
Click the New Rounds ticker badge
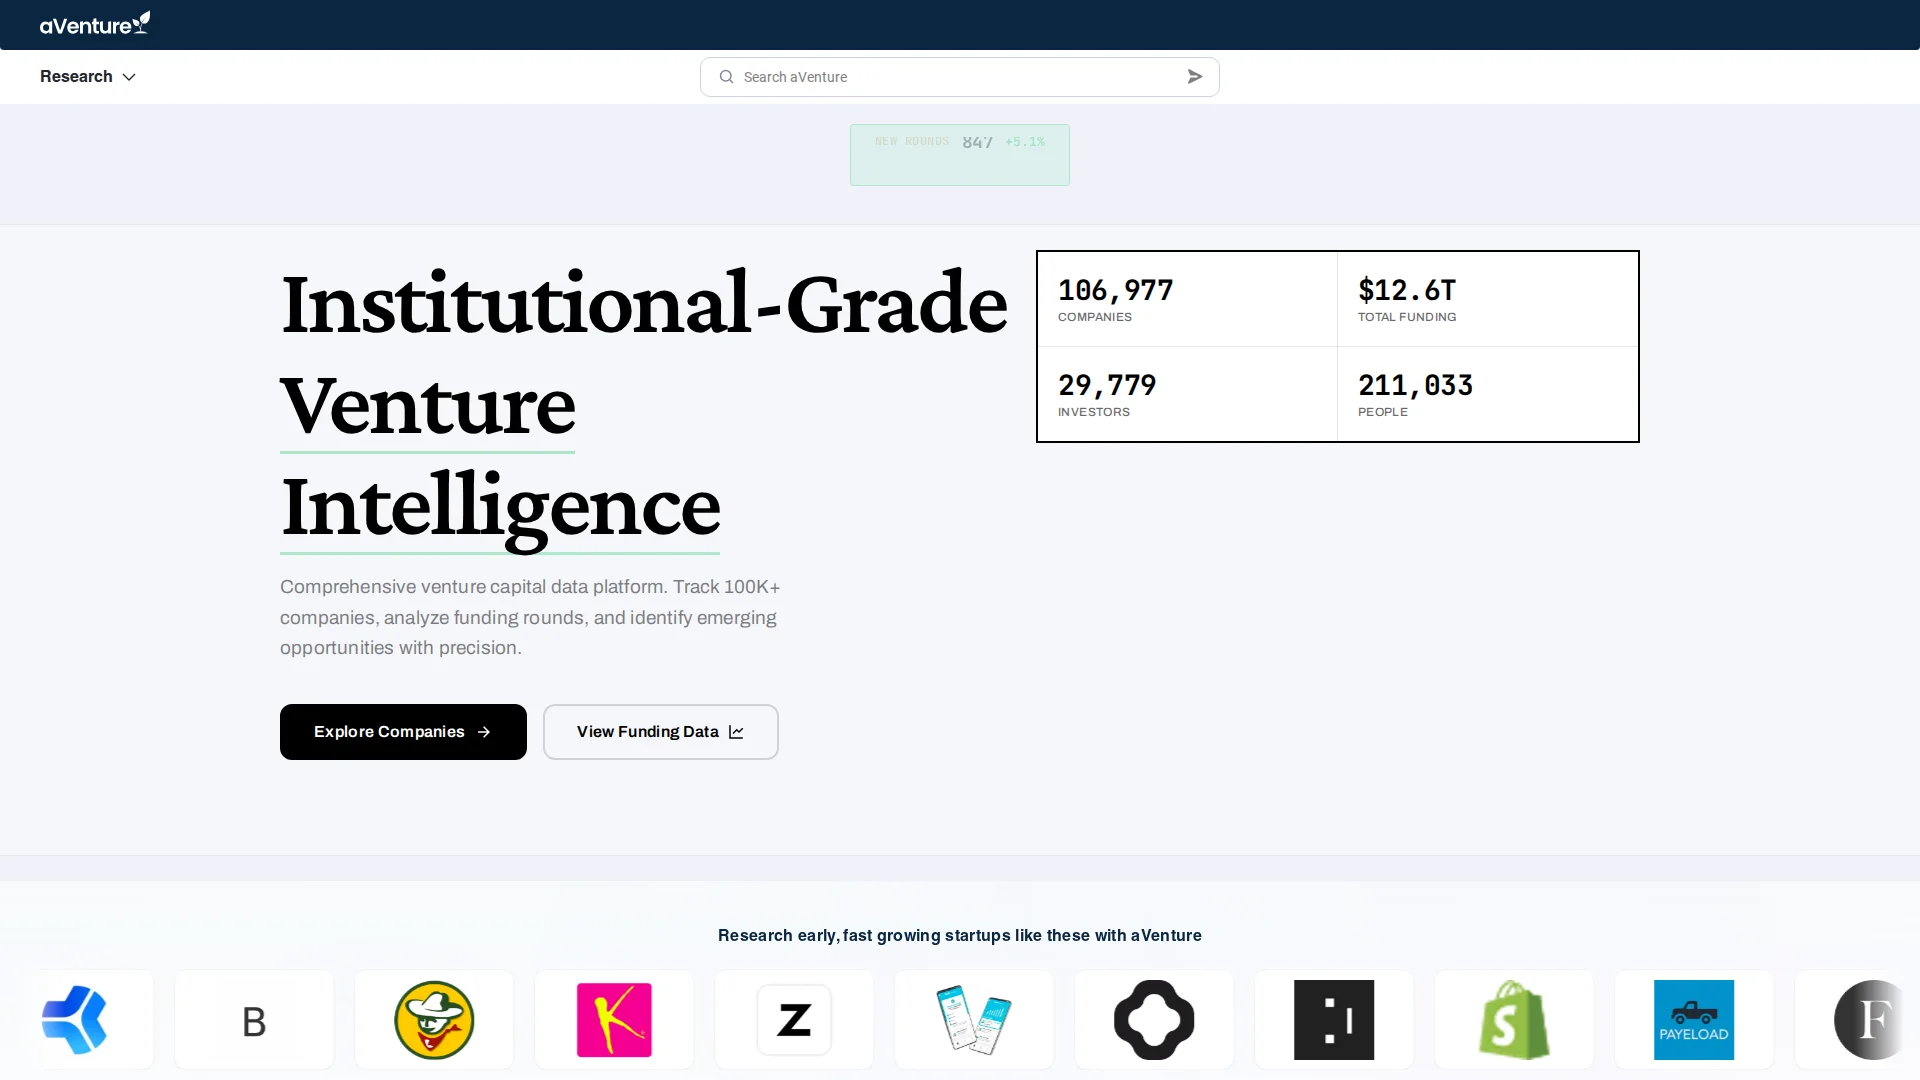[959, 154]
